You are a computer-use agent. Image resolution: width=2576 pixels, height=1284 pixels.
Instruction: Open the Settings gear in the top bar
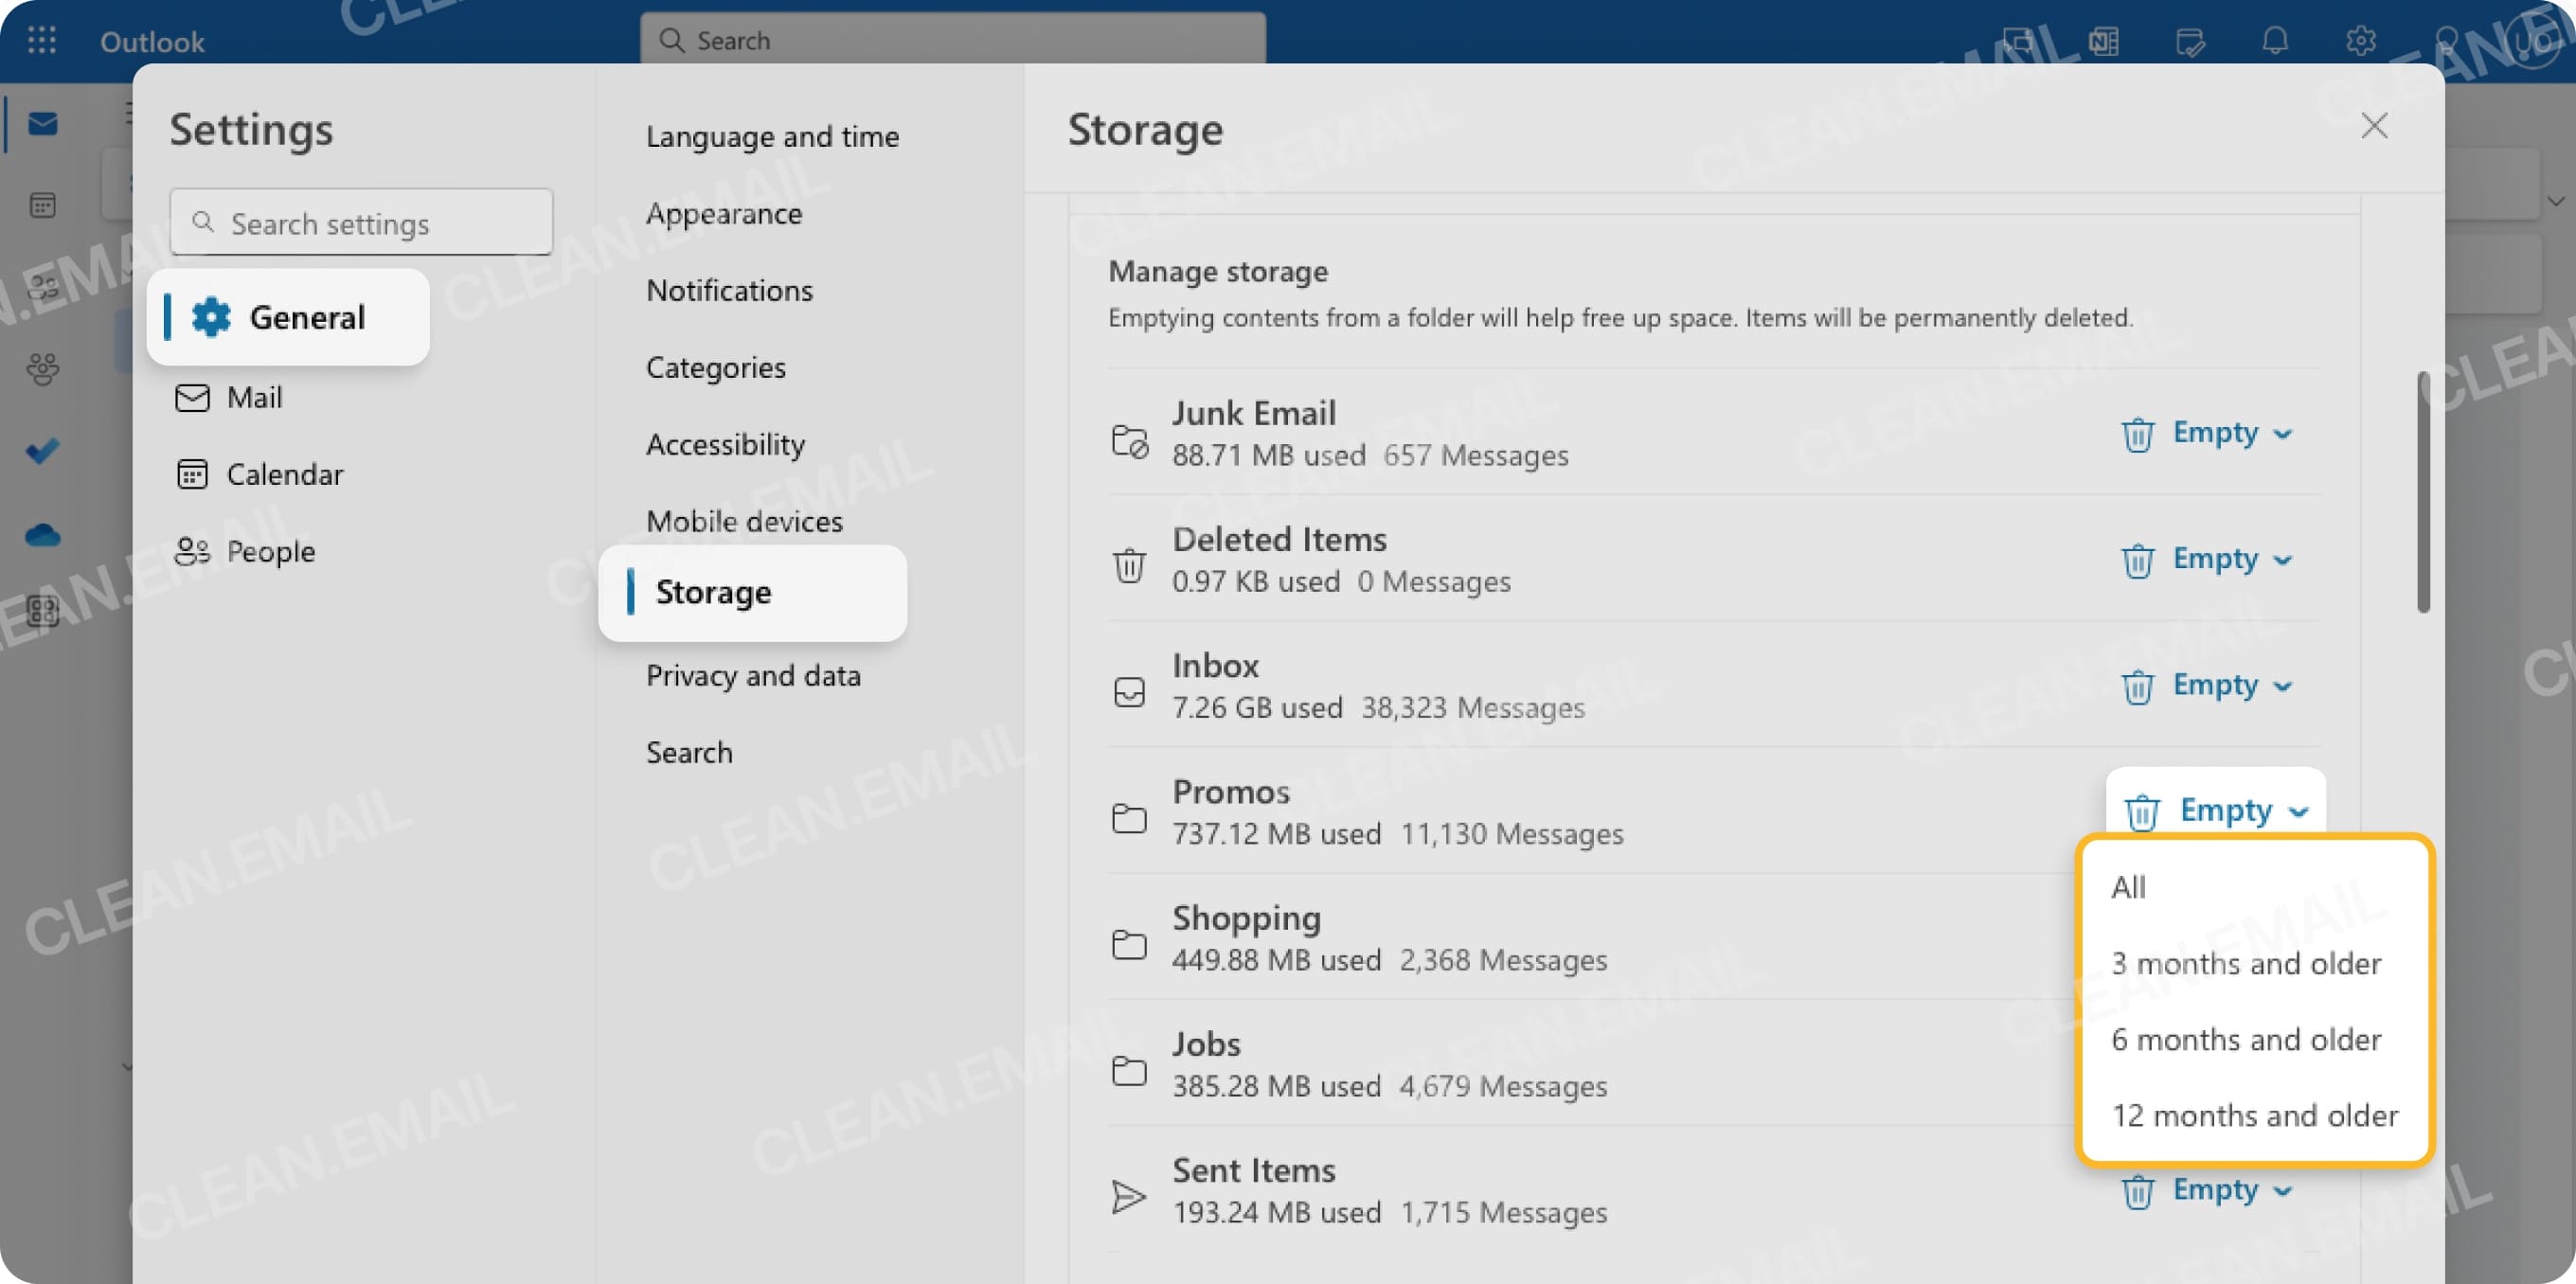pyautogui.click(x=2361, y=41)
